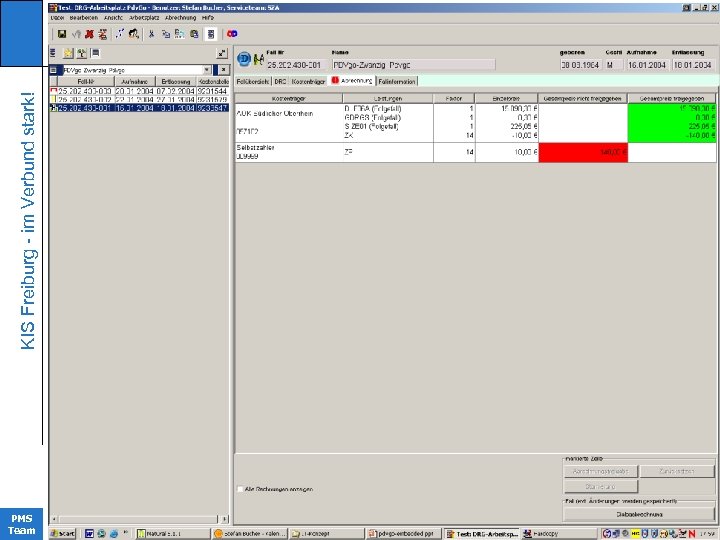Select case row 25.202.430-003
This screenshot has height=540, width=720.
click(139, 91)
